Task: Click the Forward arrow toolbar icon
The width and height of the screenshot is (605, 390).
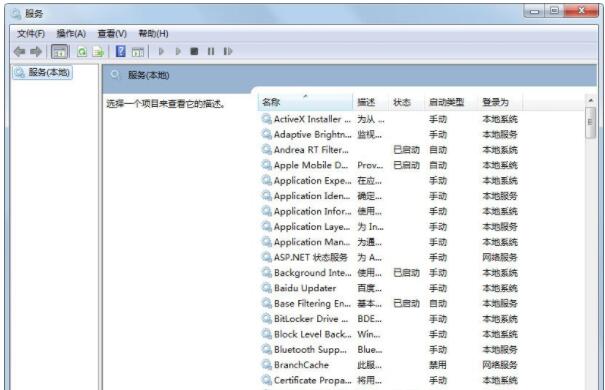Action: pos(36,51)
